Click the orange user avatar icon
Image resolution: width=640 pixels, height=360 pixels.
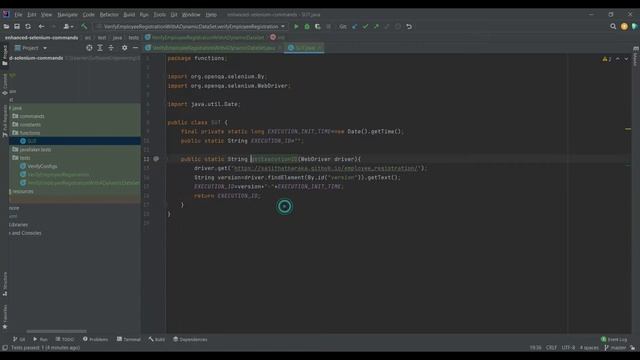pyautogui.click(x=624, y=27)
